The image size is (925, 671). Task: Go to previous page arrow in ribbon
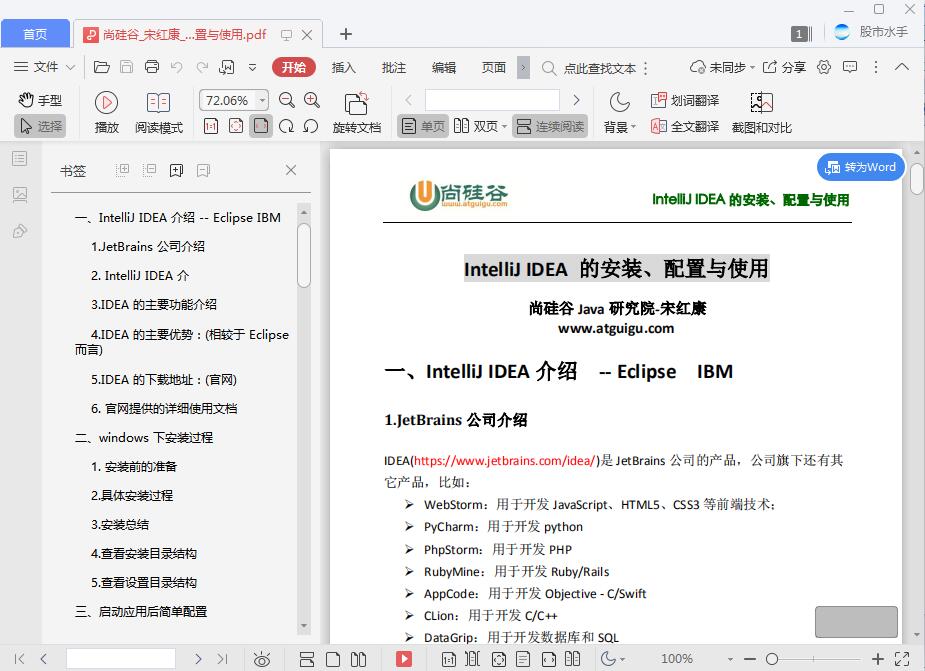click(408, 100)
